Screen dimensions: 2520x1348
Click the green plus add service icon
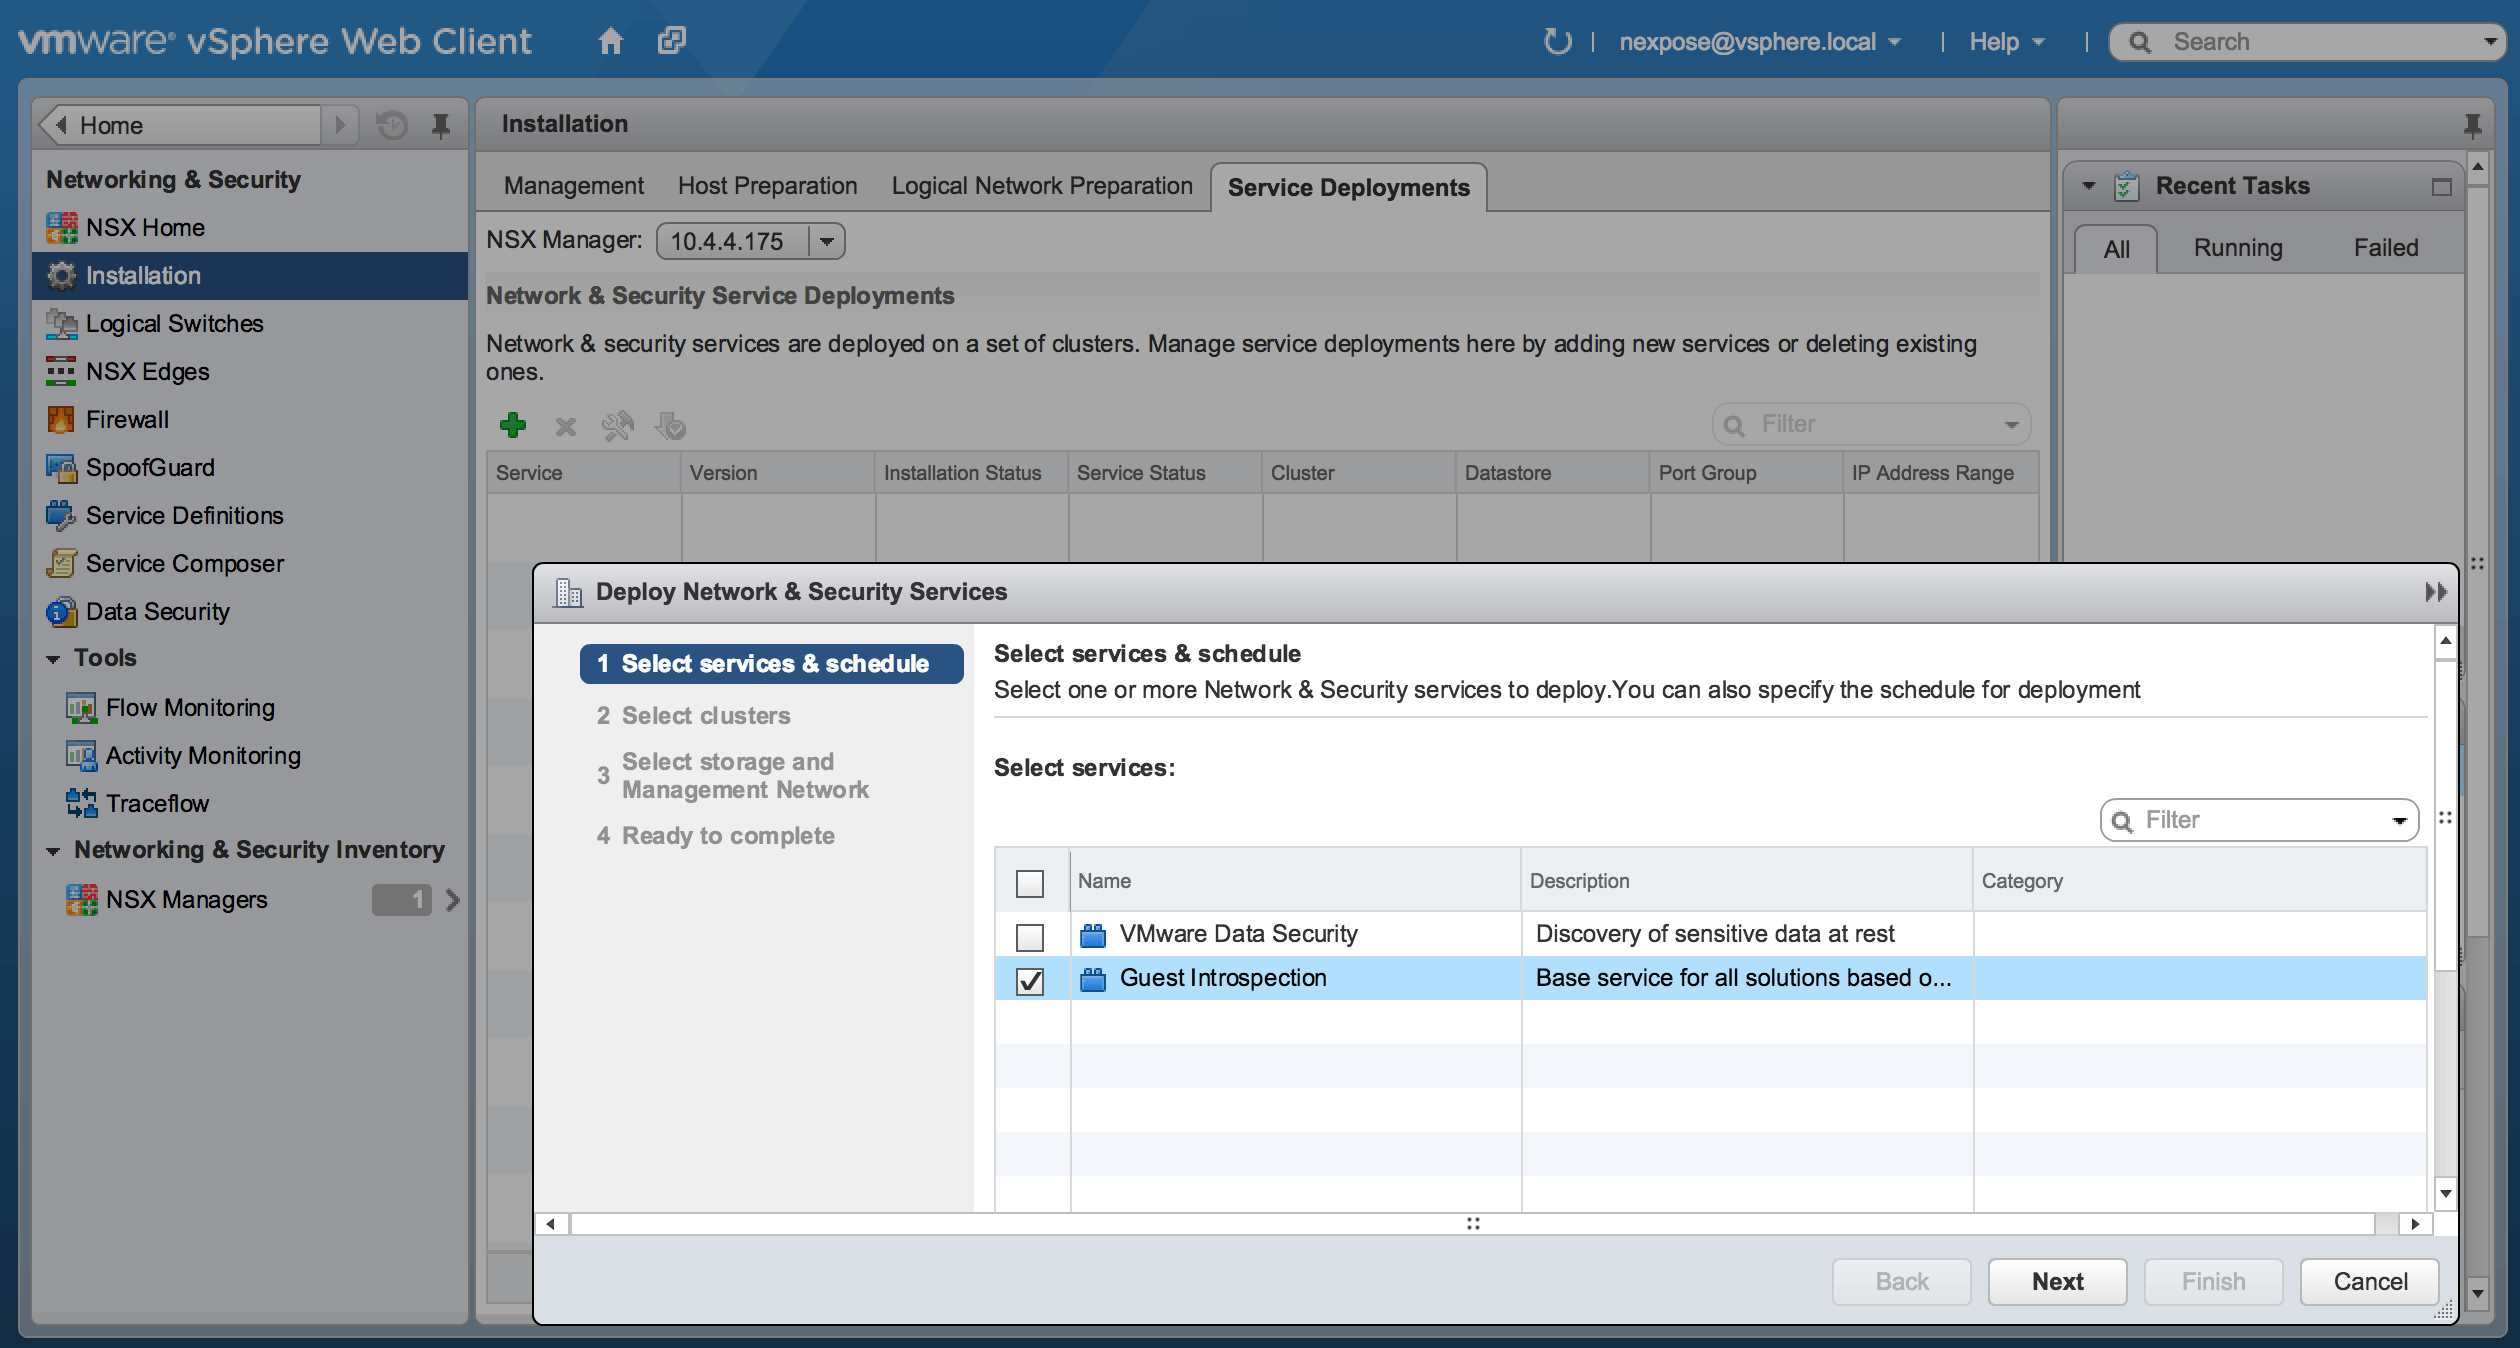pos(513,426)
